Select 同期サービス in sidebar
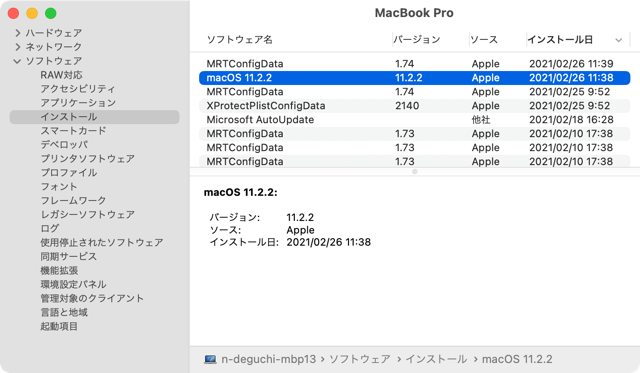 click(x=69, y=256)
